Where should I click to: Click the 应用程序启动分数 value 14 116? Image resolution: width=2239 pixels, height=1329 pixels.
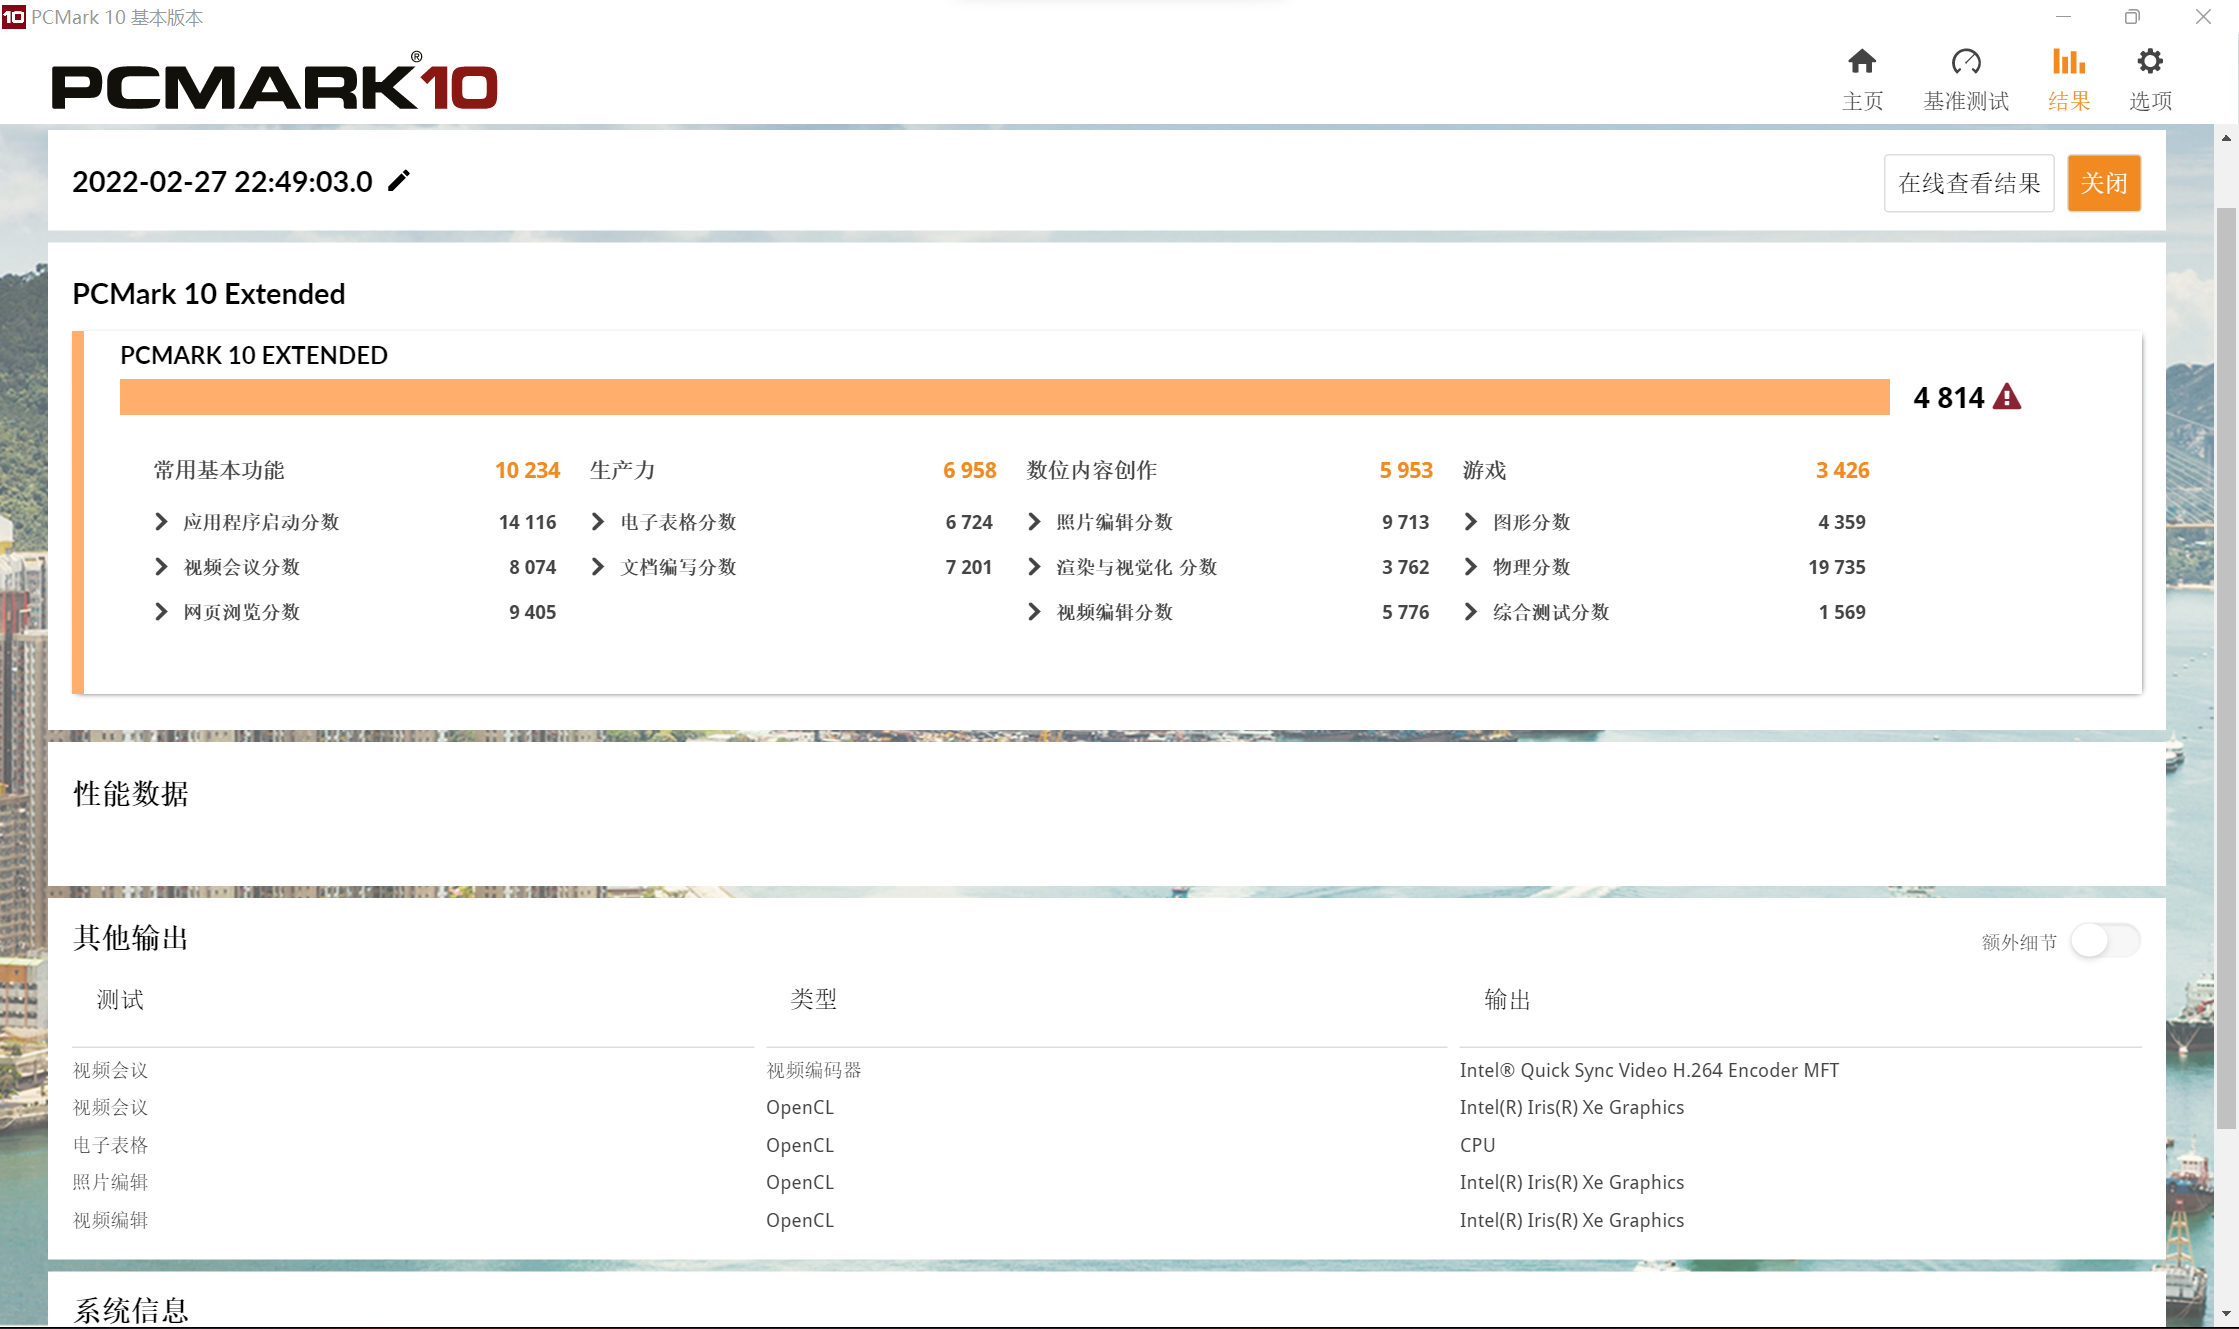pyautogui.click(x=527, y=522)
